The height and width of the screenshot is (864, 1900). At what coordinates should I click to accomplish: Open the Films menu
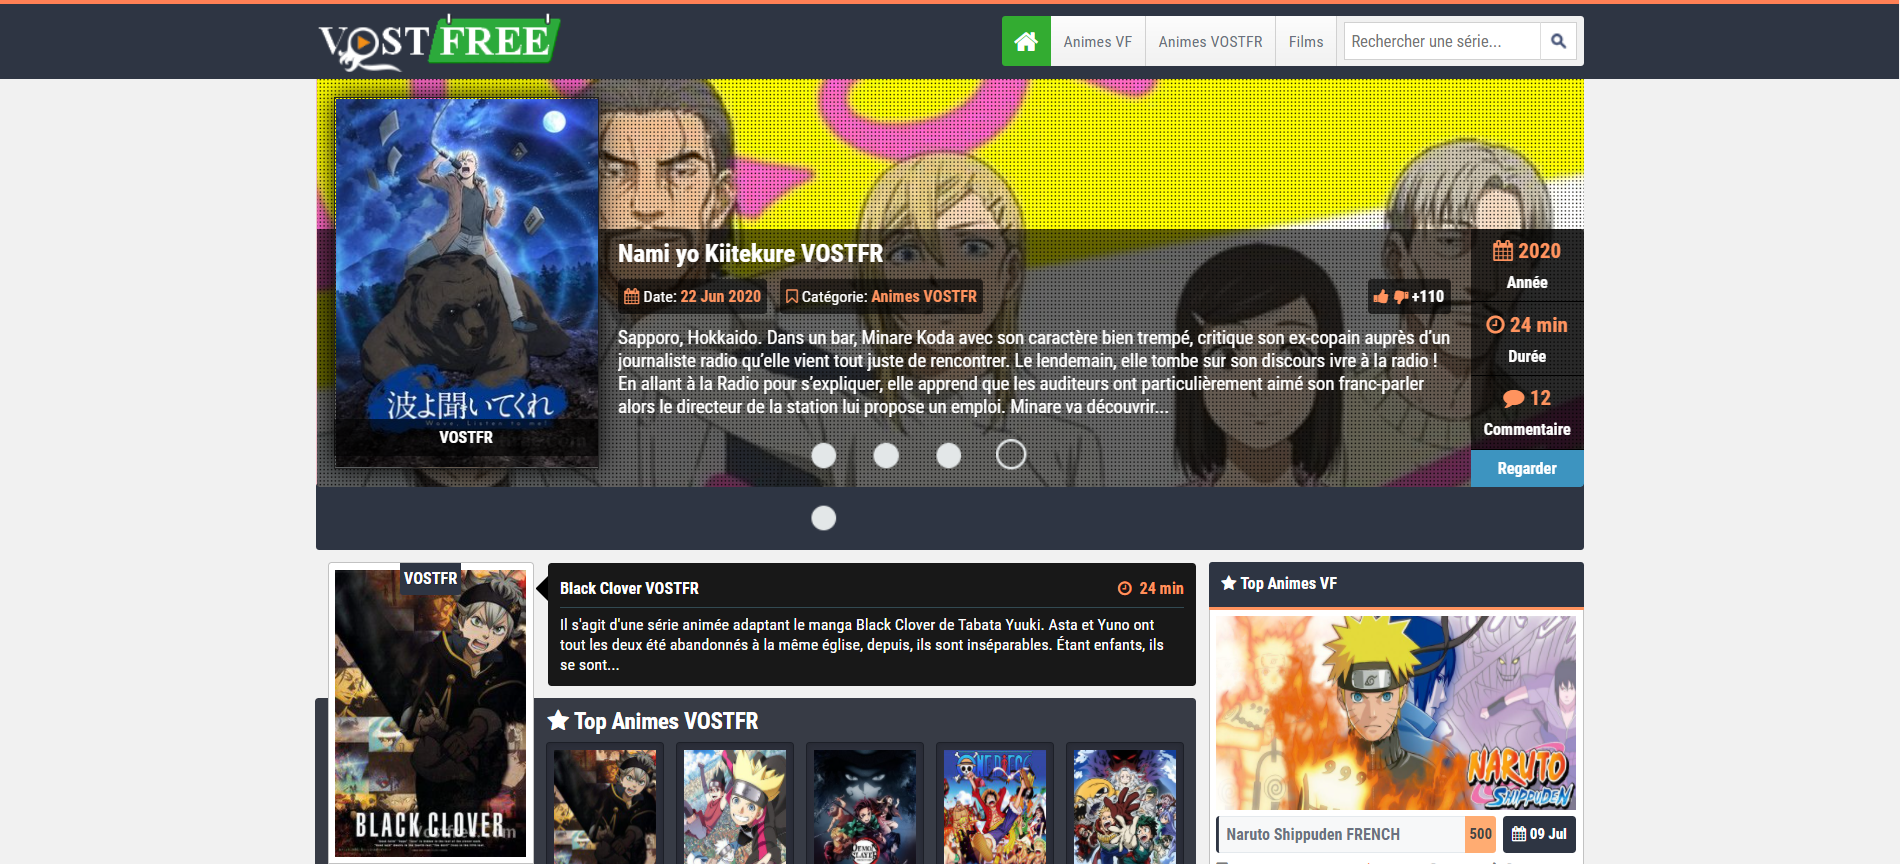tap(1306, 41)
